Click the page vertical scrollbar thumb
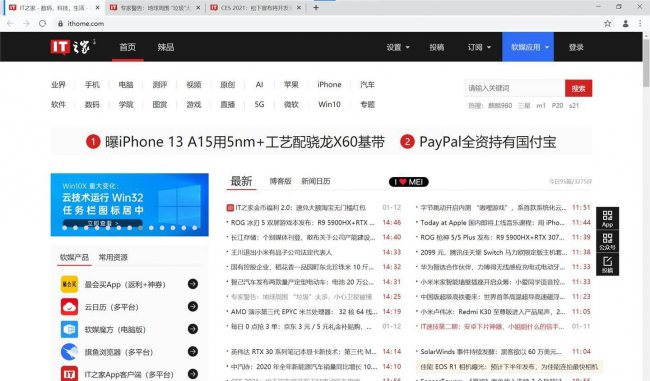650x381 pixels. click(646, 63)
